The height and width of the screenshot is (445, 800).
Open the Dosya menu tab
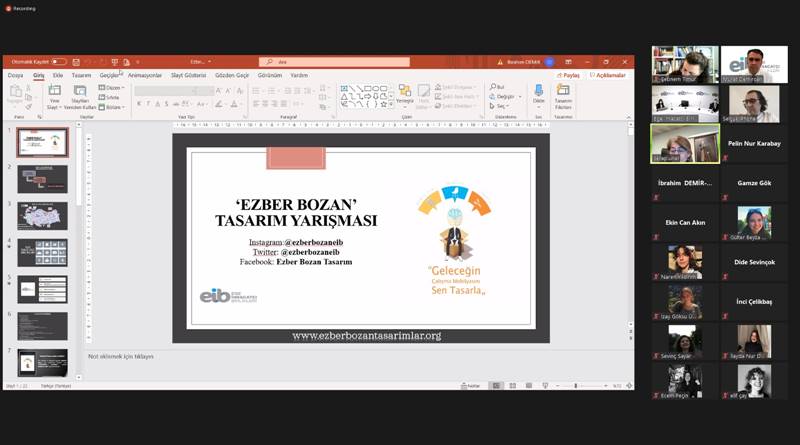tap(15, 75)
